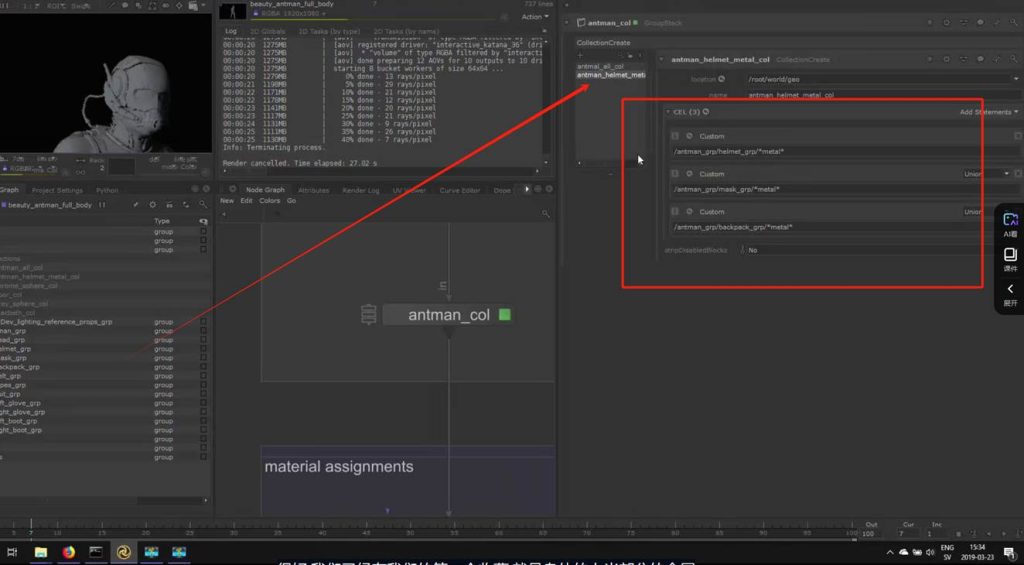1024x565 pixels.
Task: Click the AI看 sidebar icon
Action: point(1010,223)
